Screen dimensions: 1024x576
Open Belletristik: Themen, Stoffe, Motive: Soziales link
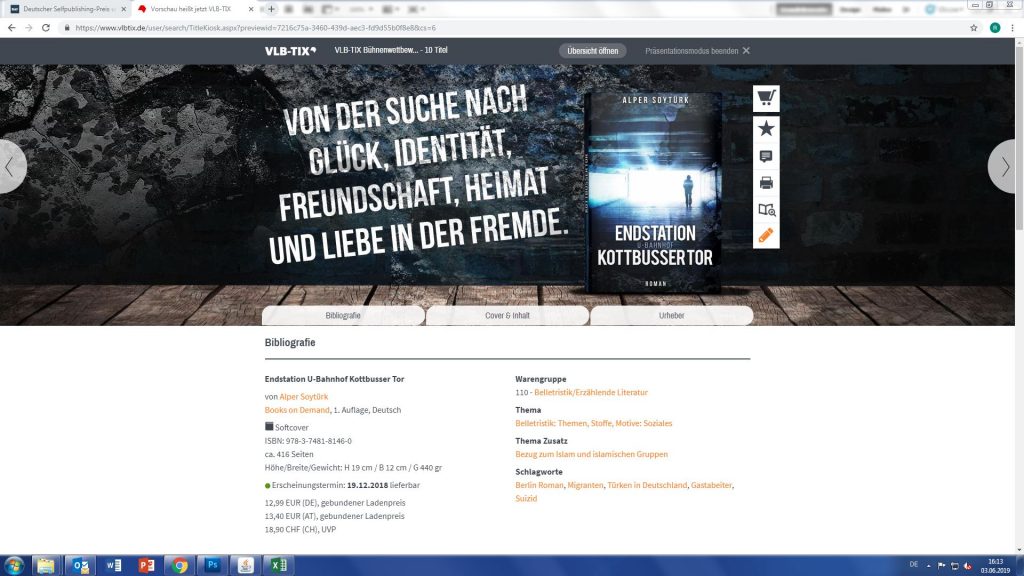pyautogui.click(x=594, y=423)
